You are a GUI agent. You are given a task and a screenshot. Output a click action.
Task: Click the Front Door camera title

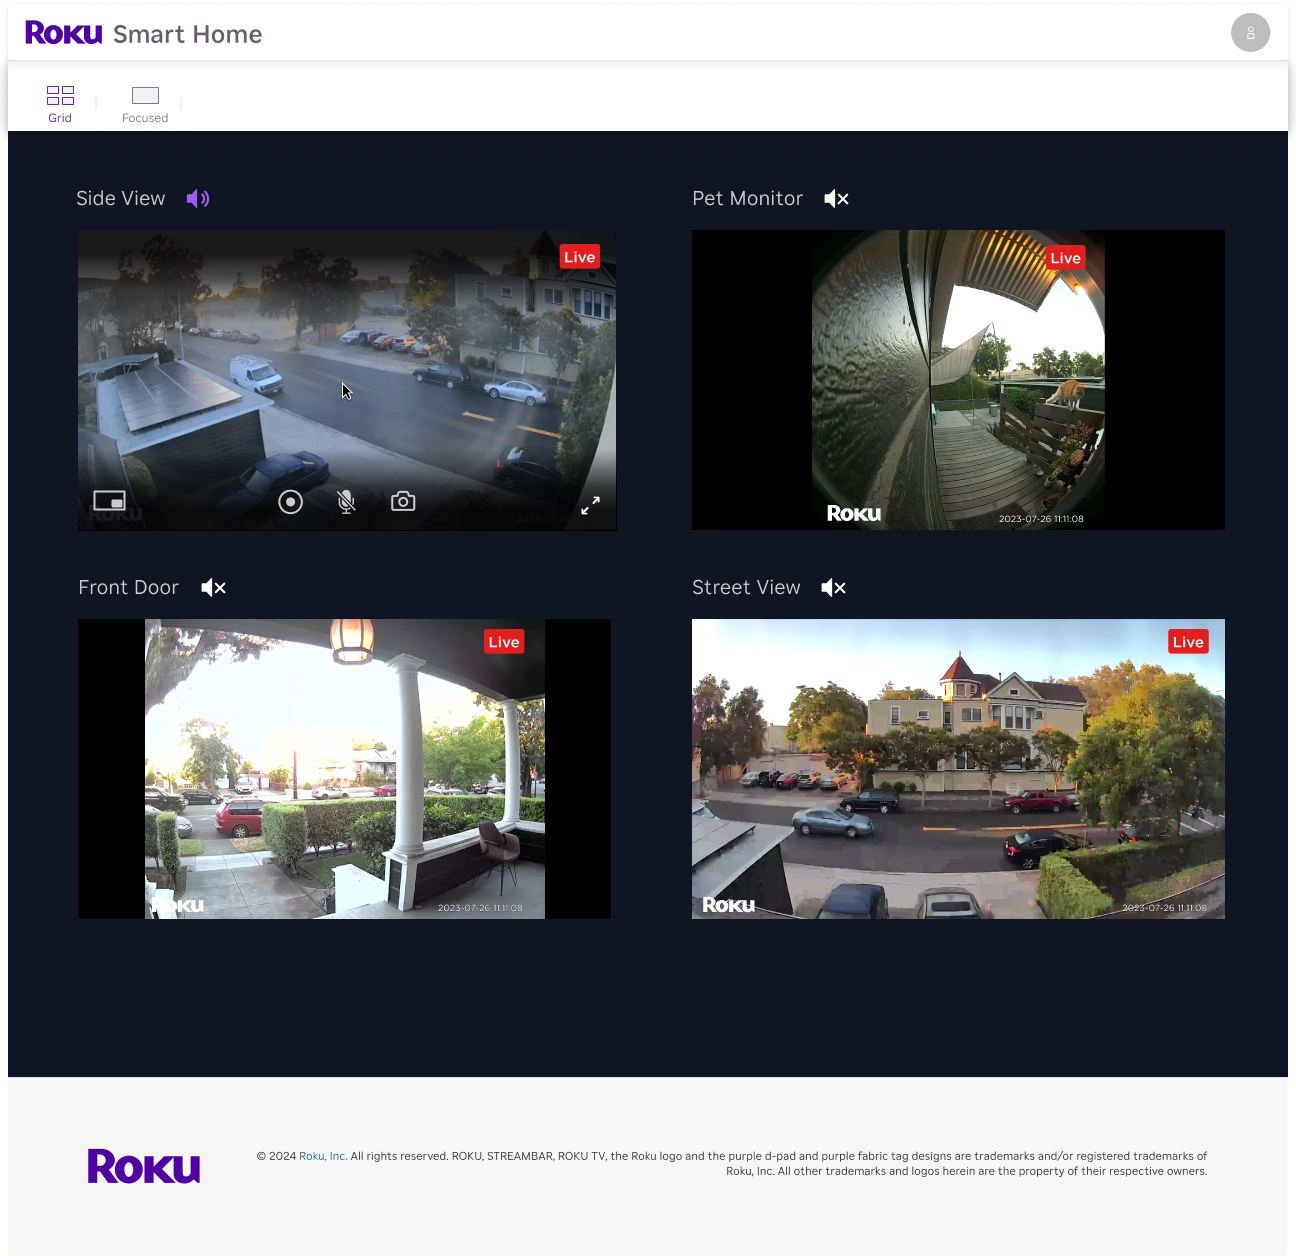(x=128, y=587)
